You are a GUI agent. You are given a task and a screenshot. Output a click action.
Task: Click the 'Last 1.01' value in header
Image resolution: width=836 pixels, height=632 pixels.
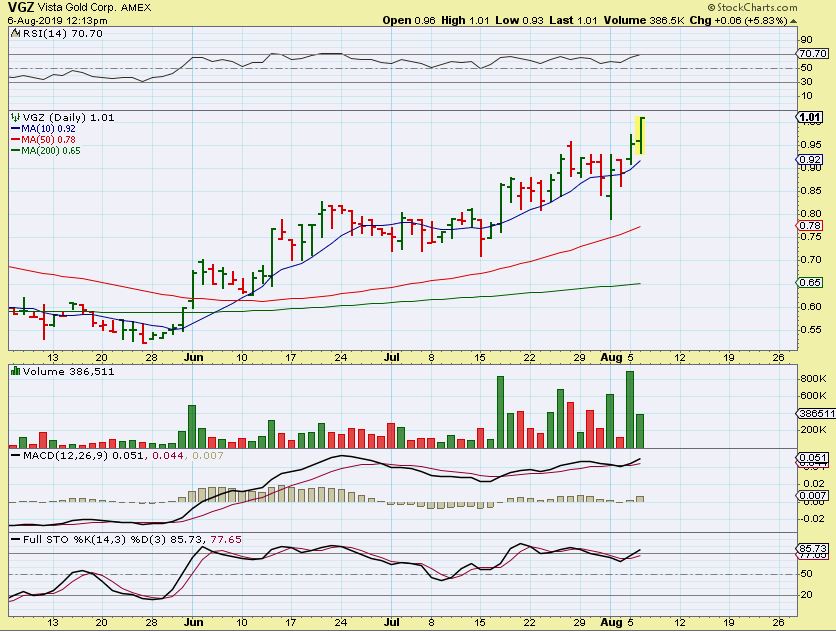pos(573,21)
